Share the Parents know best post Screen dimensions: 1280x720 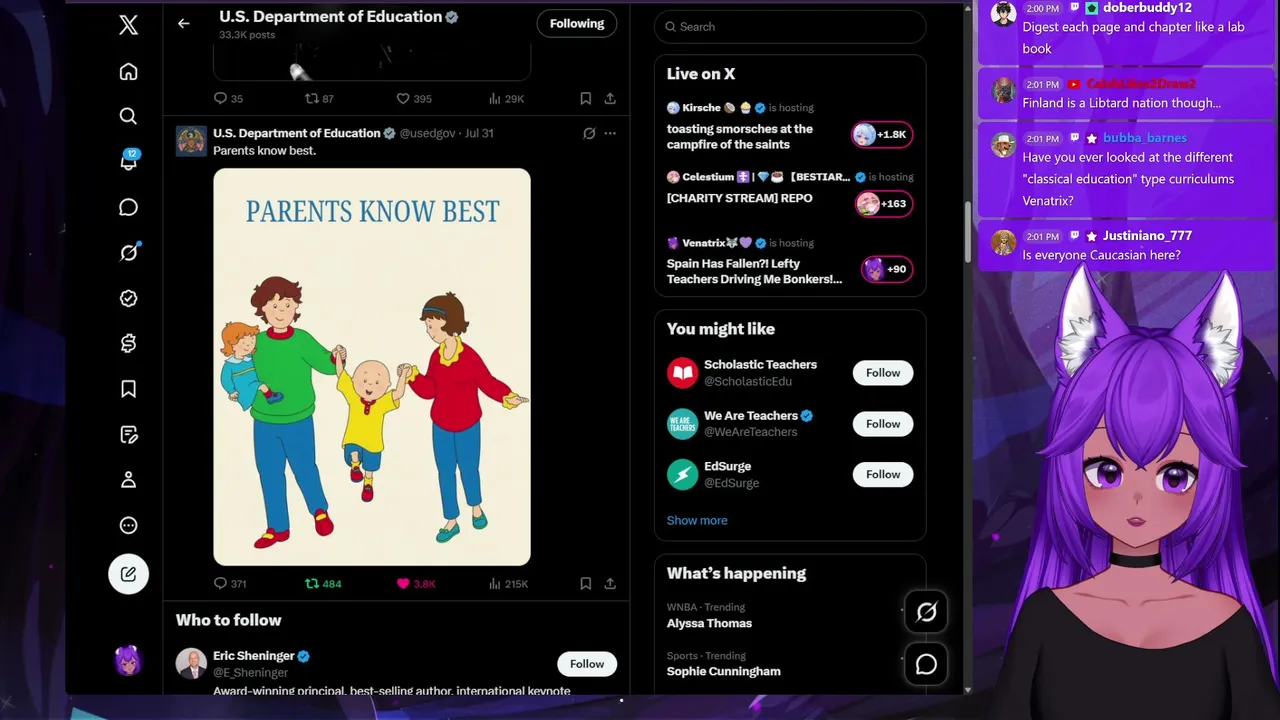coord(610,584)
